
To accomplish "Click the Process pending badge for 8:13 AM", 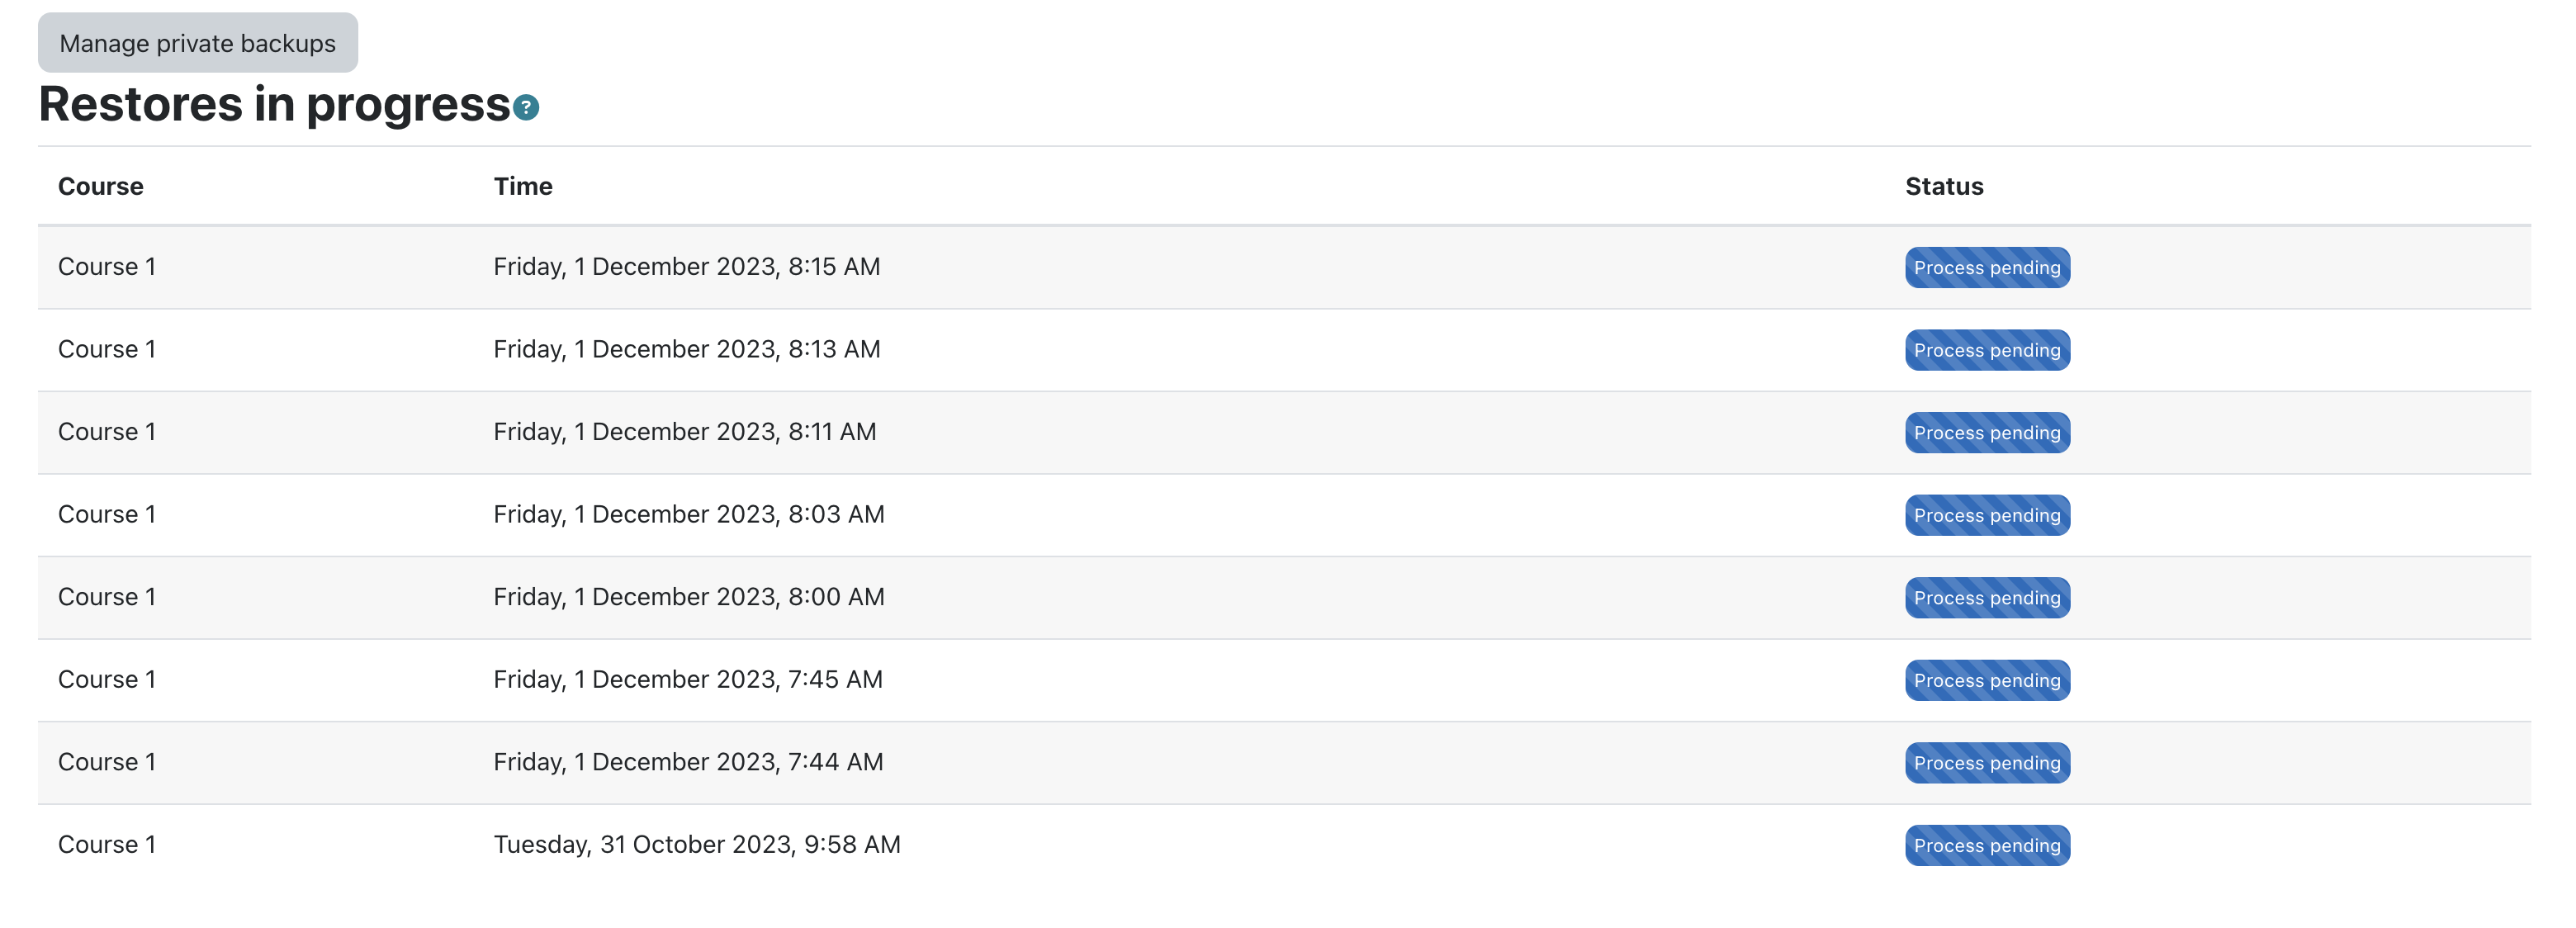I will tap(1987, 350).
